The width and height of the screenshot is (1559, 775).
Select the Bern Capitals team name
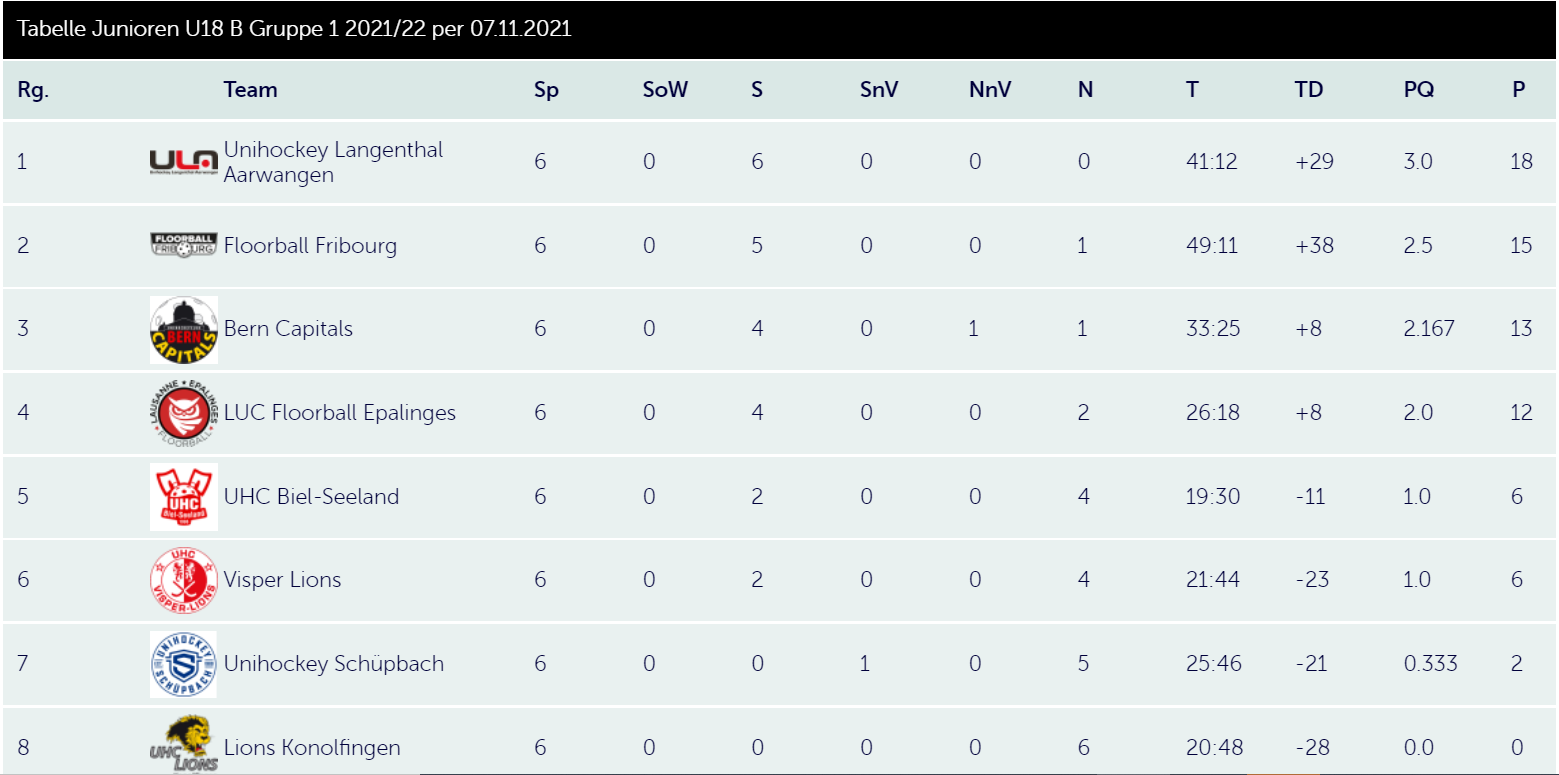tap(288, 329)
